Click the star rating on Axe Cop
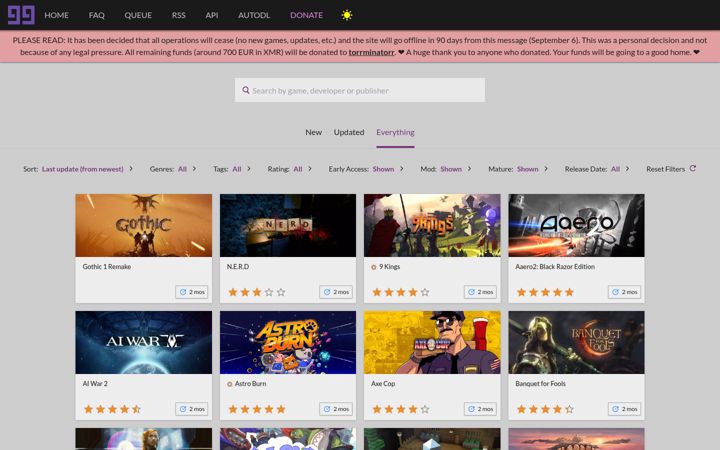Image resolution: width=720 pixels, height=450 pixels. pos(401,409)
